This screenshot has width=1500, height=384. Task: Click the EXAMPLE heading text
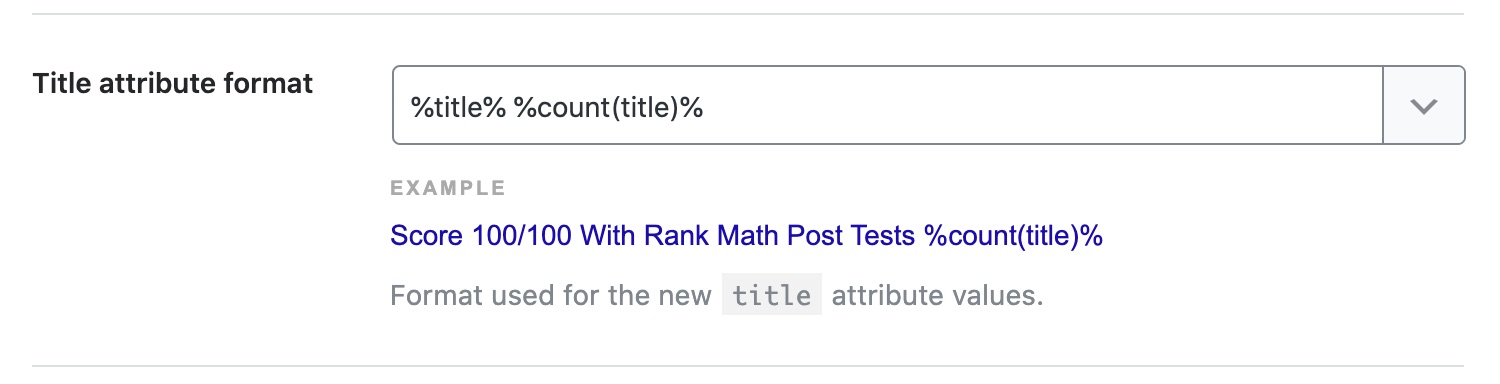pos(448,187)
